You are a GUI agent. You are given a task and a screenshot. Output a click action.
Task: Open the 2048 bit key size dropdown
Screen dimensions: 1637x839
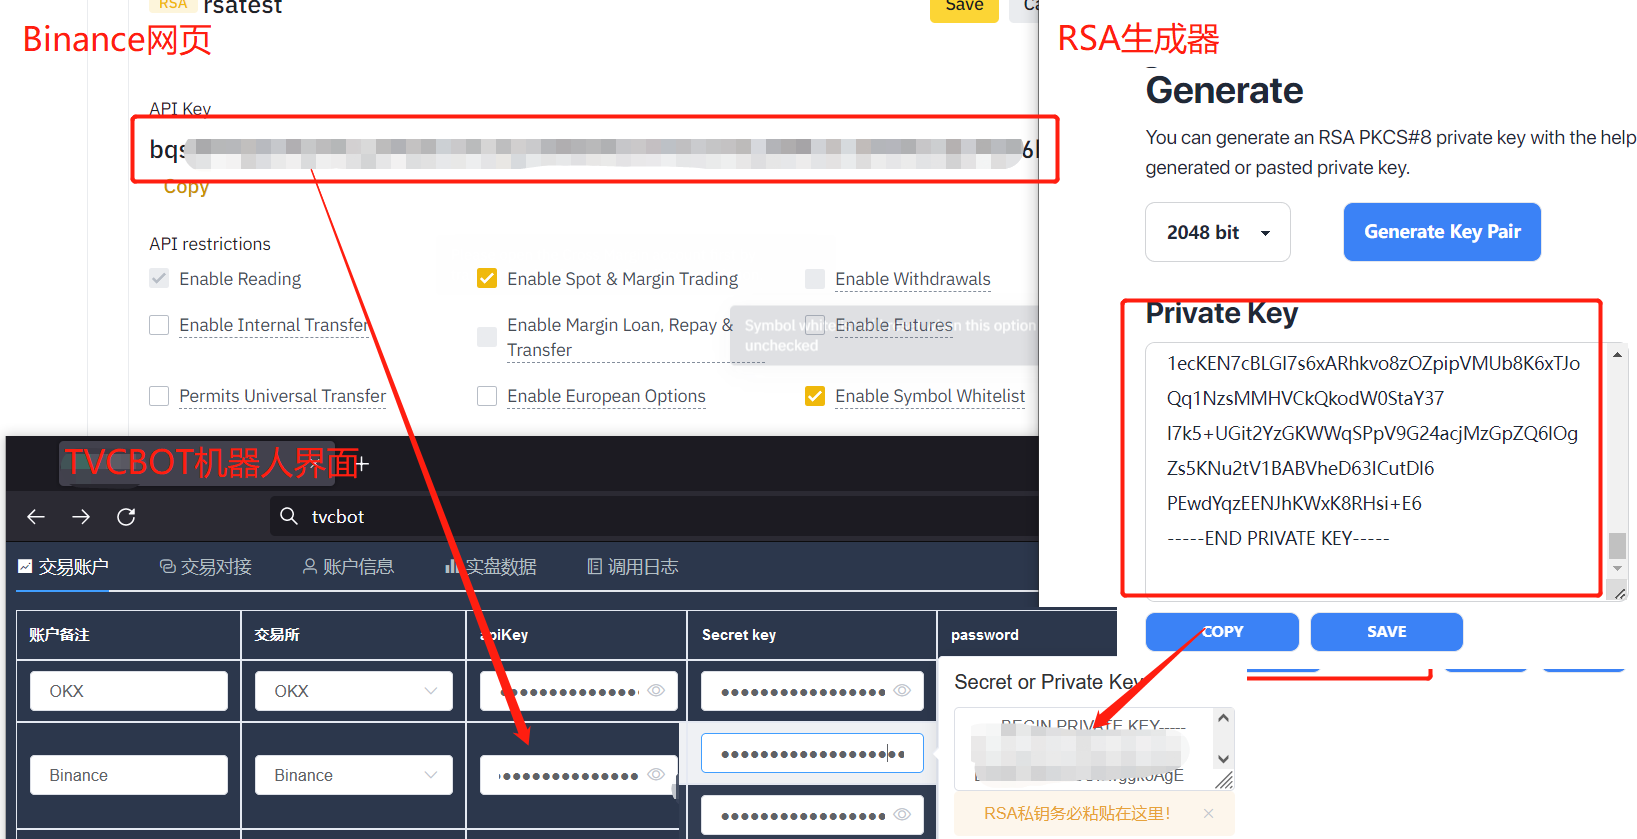click(1217, 232)
